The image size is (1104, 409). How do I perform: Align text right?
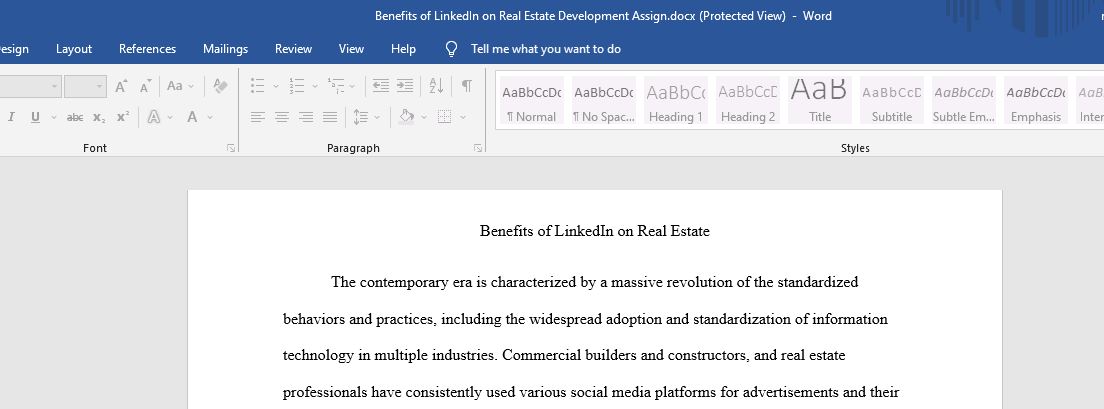coord(306,117)
